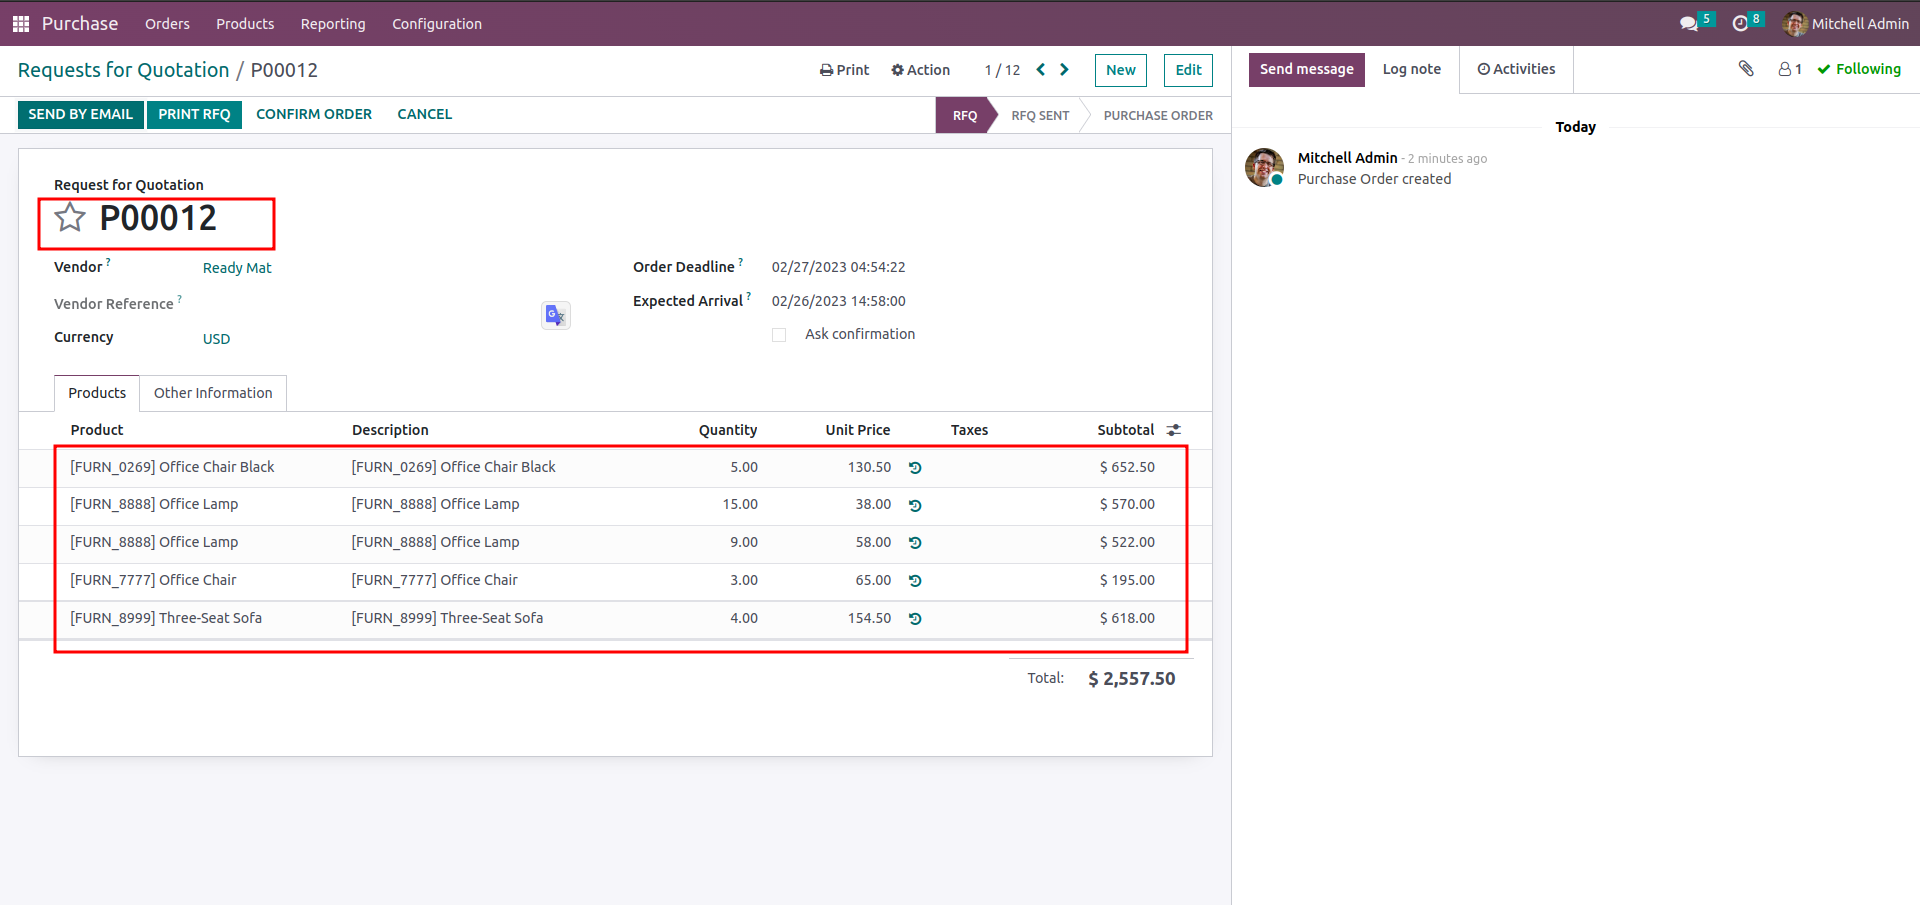Open the Ready Mat vendor link
Image resolution: width=1920 pixels, height=905 pixels.
237,268
